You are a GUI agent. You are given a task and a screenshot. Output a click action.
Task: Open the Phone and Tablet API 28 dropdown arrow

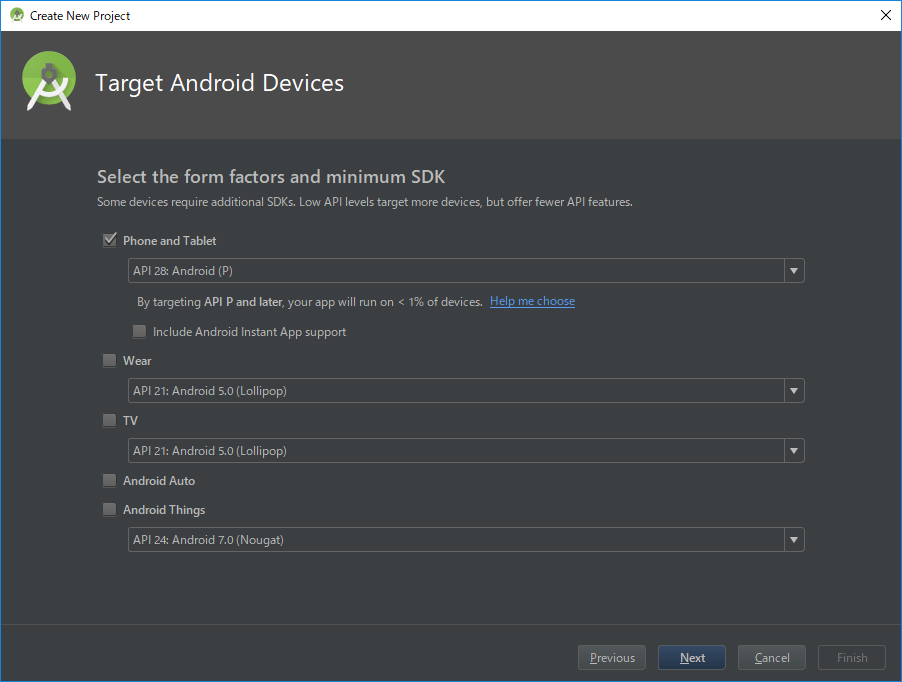pos(794,271)
